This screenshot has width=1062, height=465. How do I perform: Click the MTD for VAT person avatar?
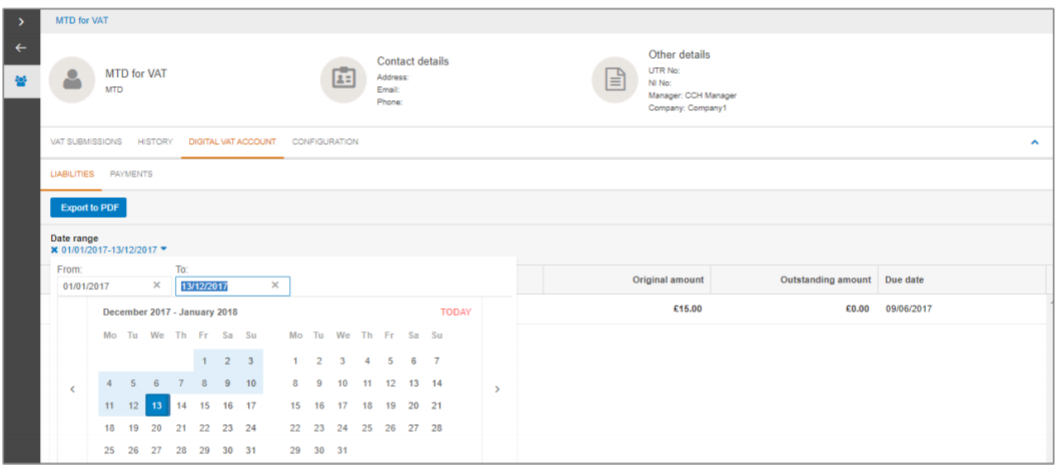(x=72, y=80)
